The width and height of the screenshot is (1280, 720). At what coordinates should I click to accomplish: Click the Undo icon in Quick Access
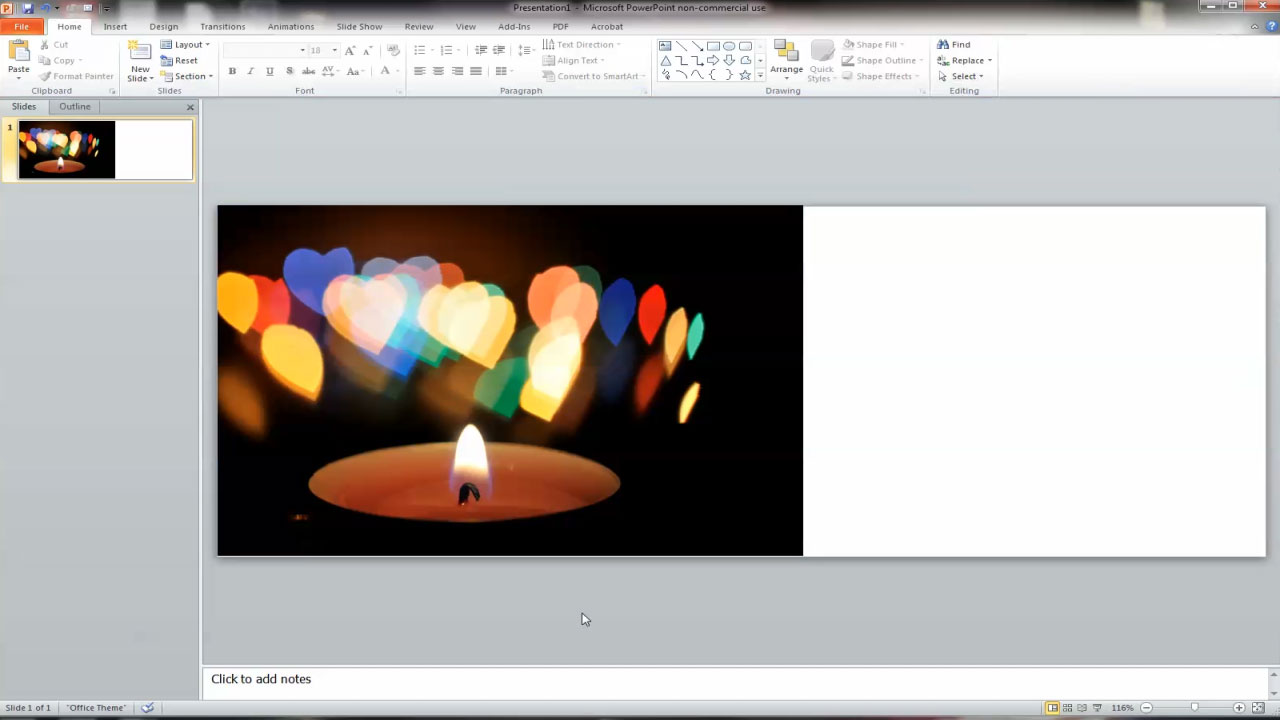tap(46, 8)
